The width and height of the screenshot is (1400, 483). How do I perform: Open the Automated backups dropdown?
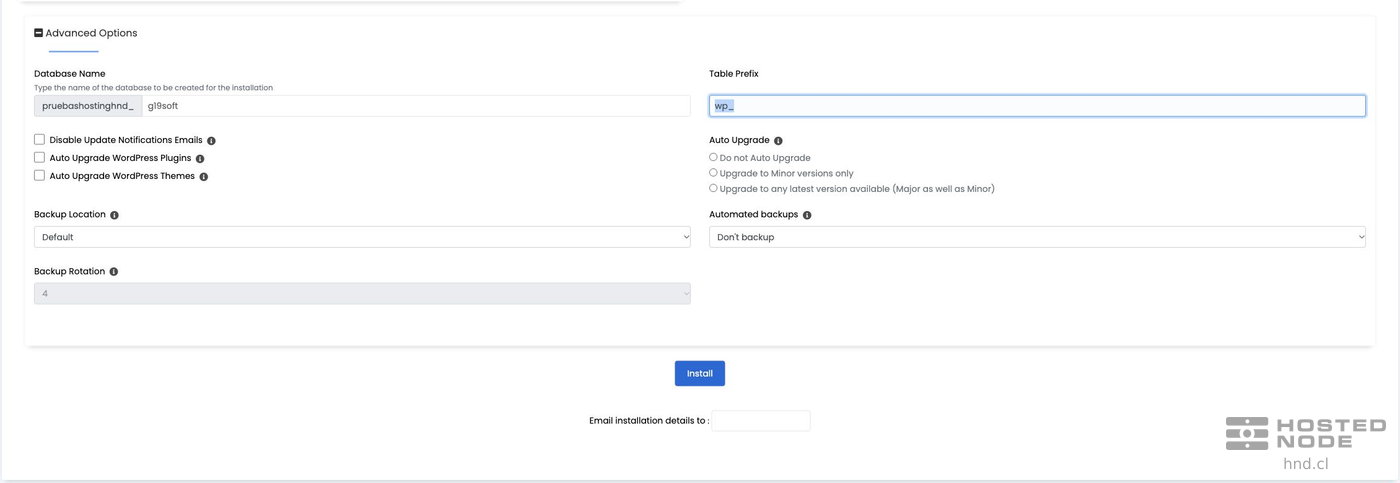[1037, 237]
